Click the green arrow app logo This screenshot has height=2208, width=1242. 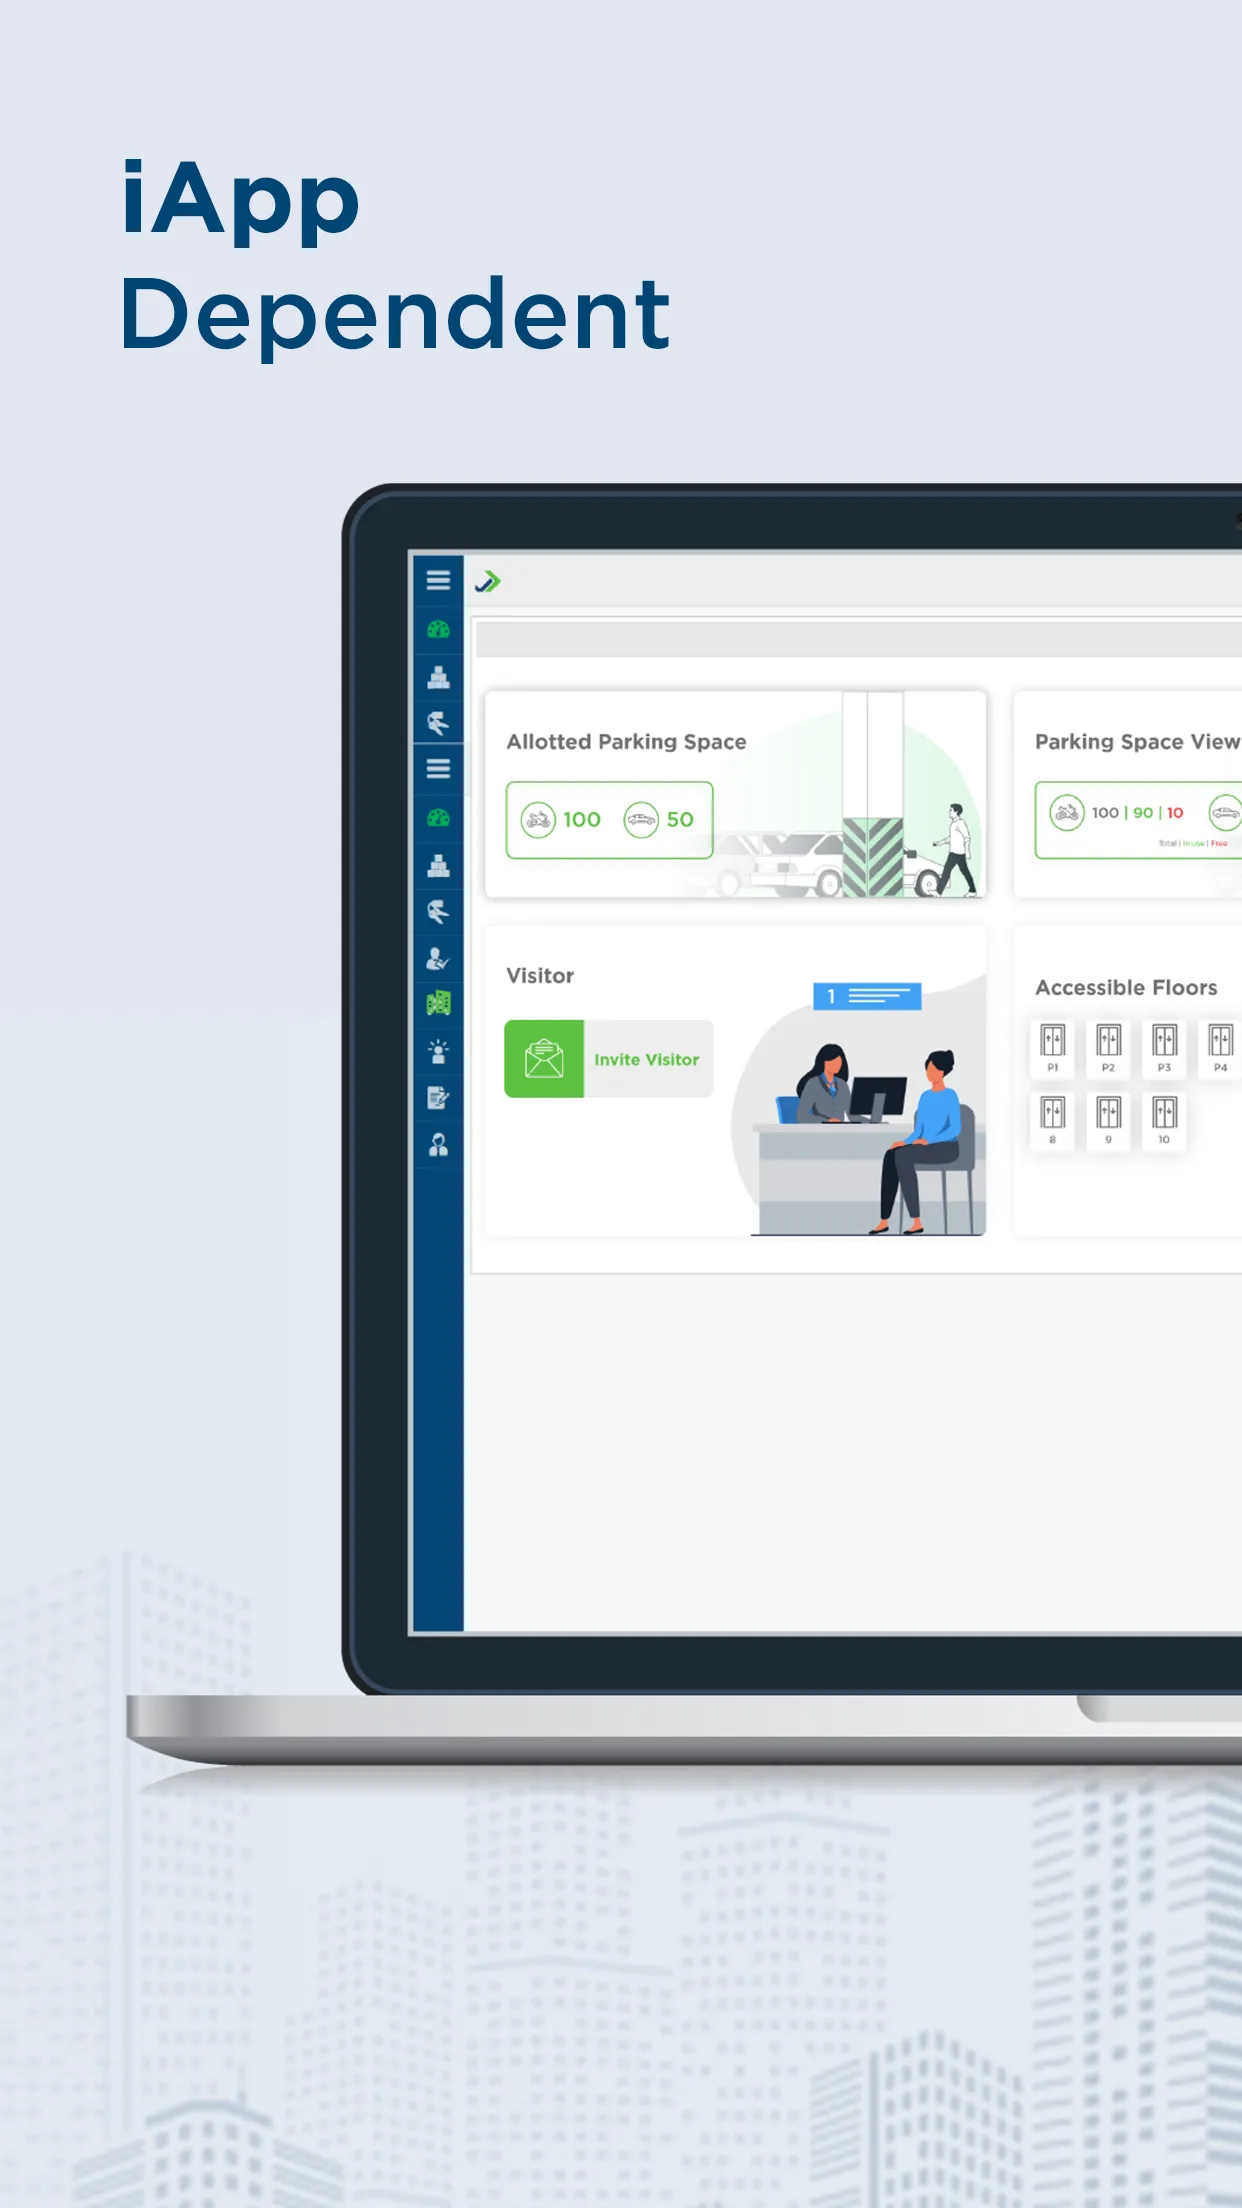coord(488,581)
